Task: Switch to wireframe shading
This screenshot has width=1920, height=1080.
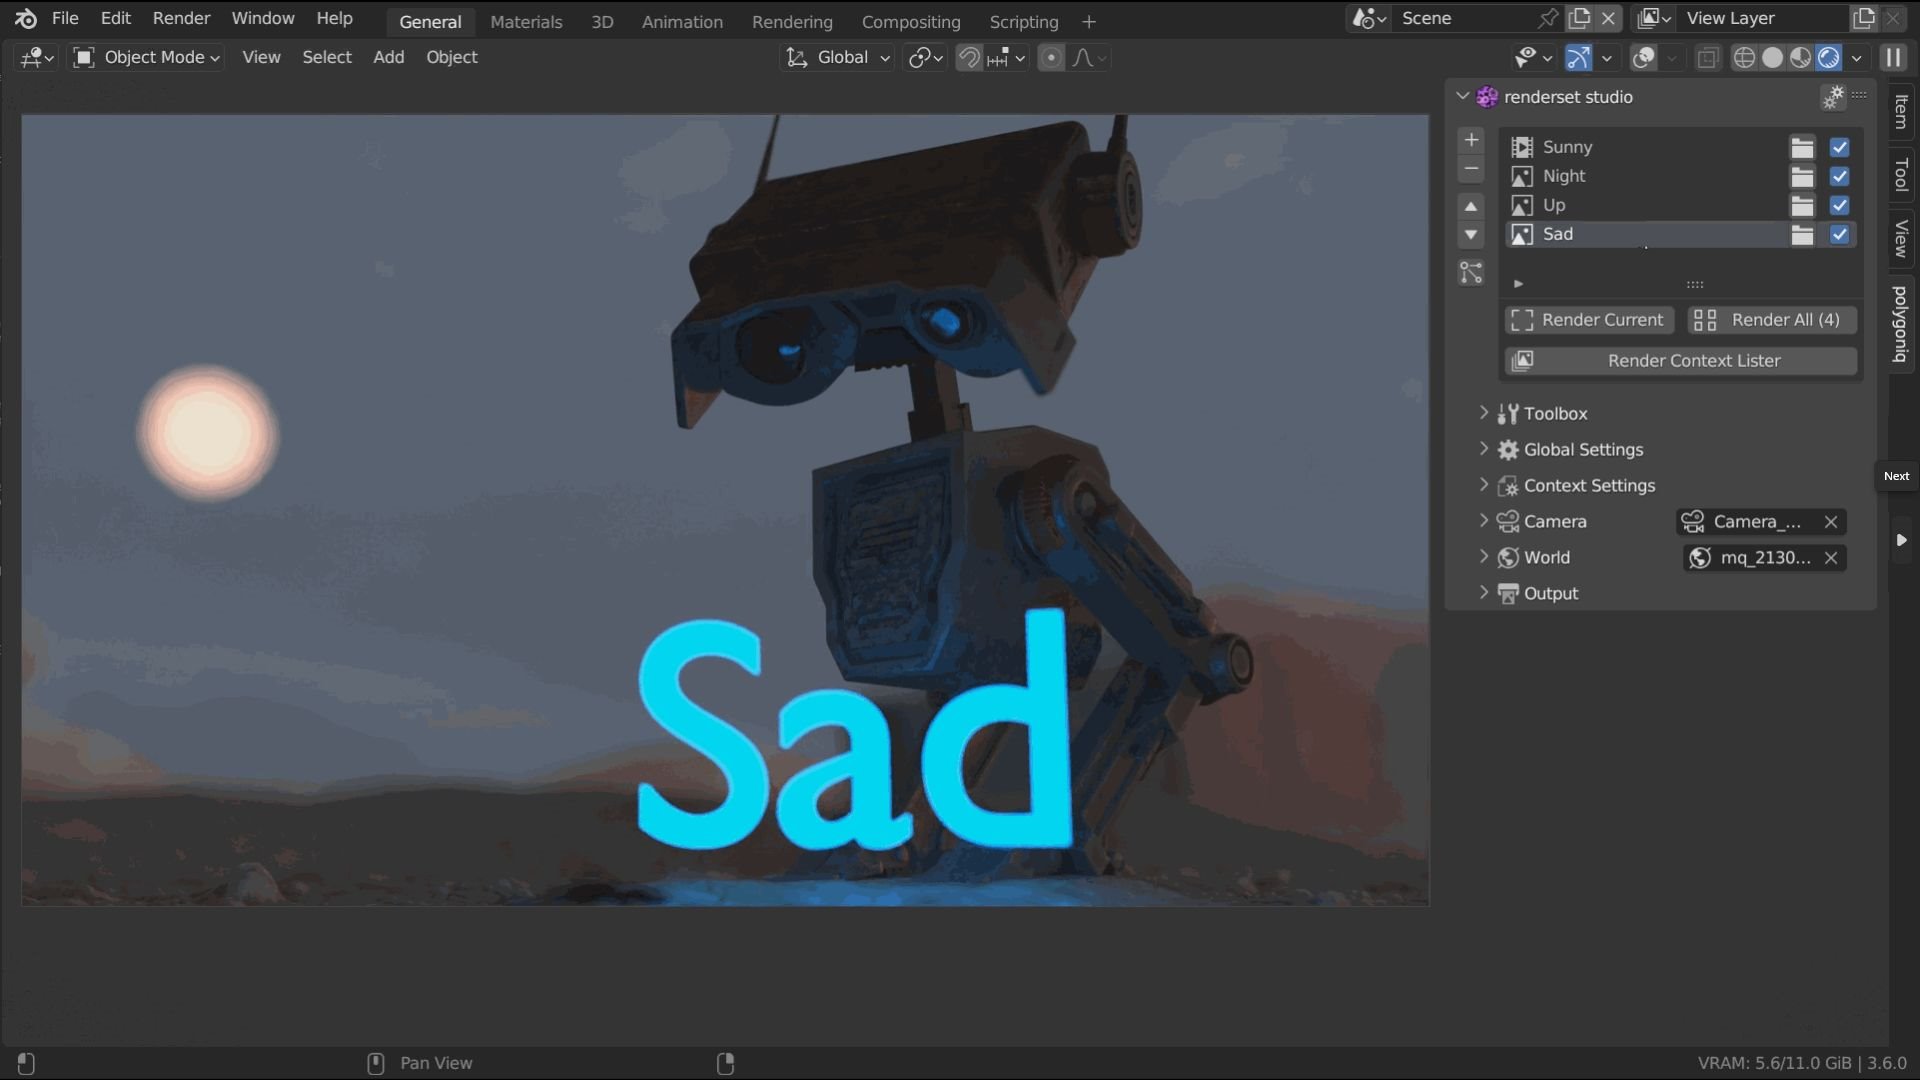Action: [1744, 58]
